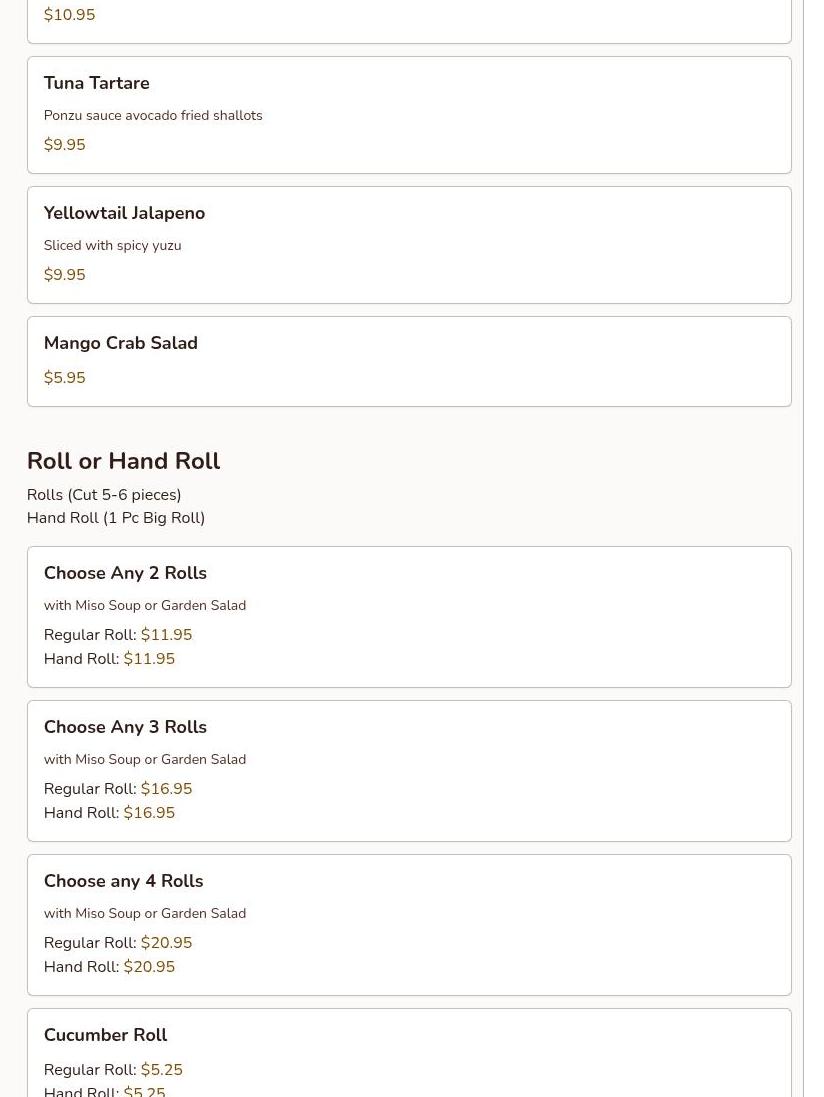Select Hand Roll $16.95 price option
This screenshot has height=1097, width=824.
[x=110, y=812]
